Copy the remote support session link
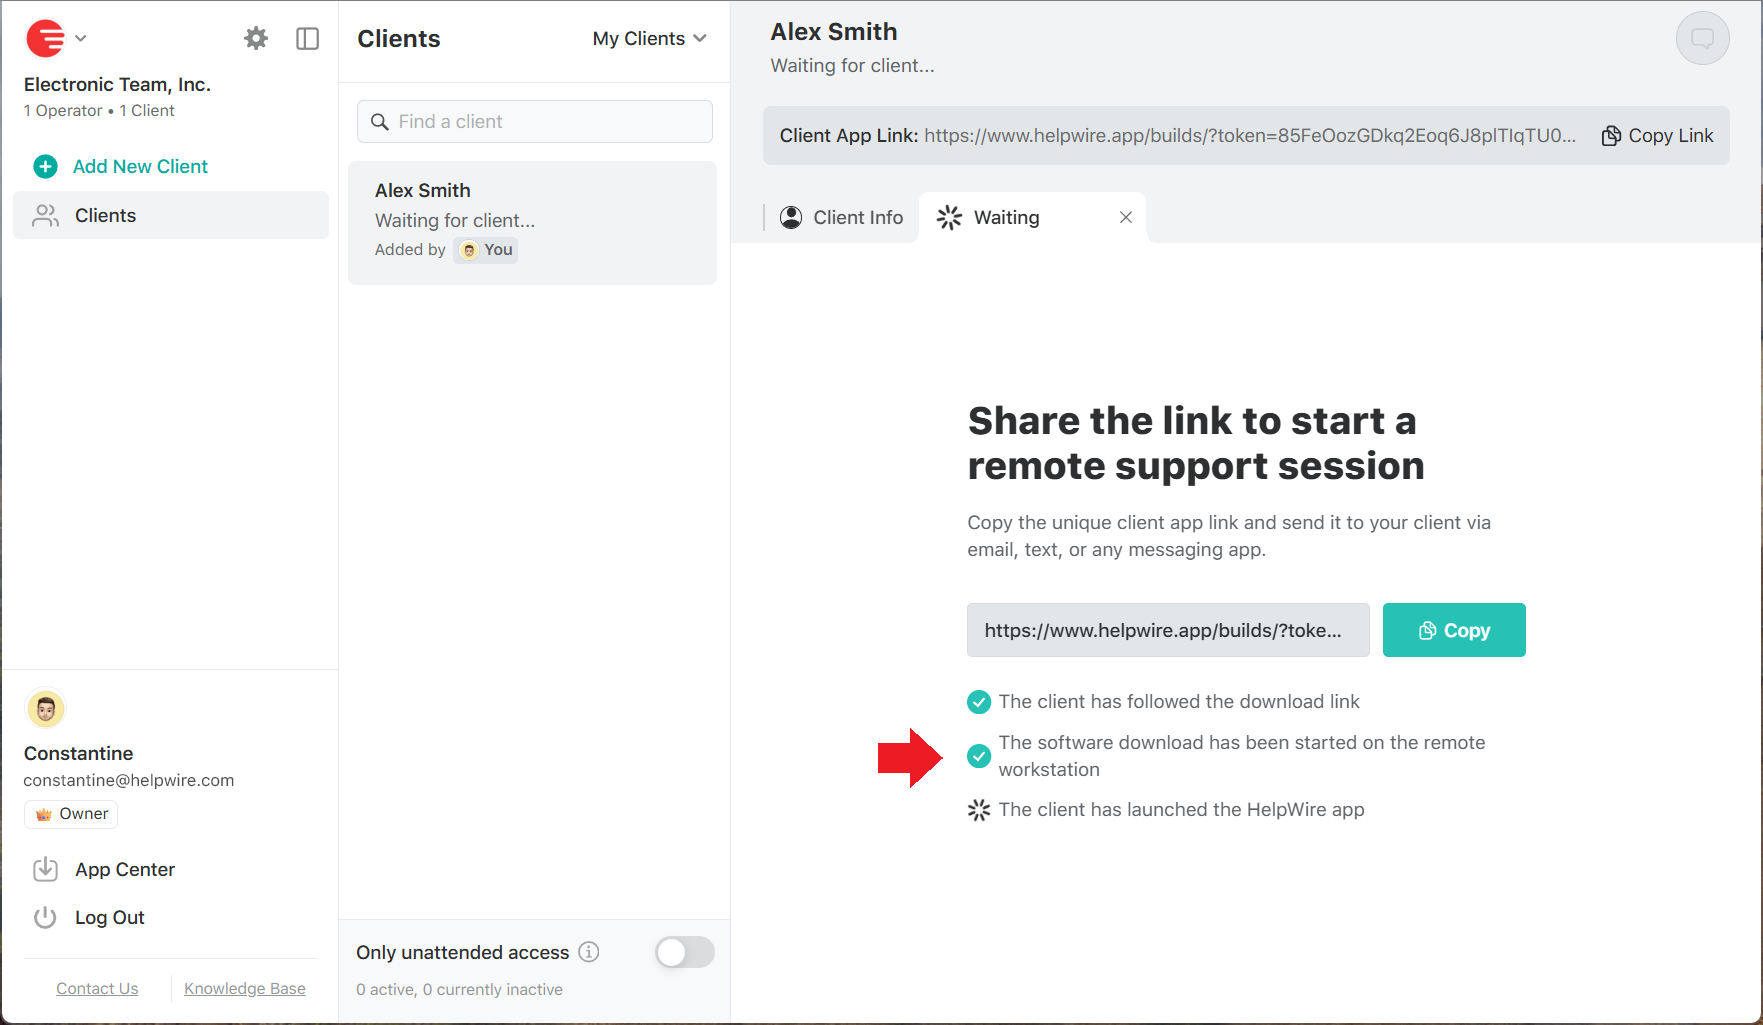This screenshot has height=1025, width=1763. (x=1454, y=630)
